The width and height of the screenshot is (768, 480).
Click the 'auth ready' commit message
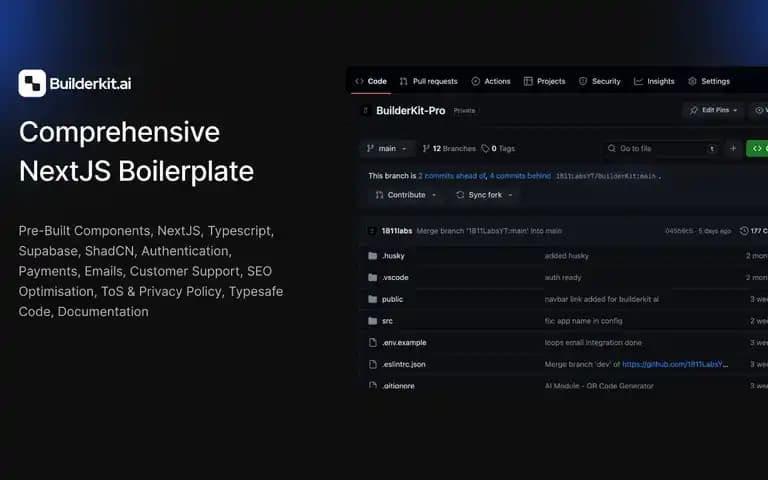(563, 277)
